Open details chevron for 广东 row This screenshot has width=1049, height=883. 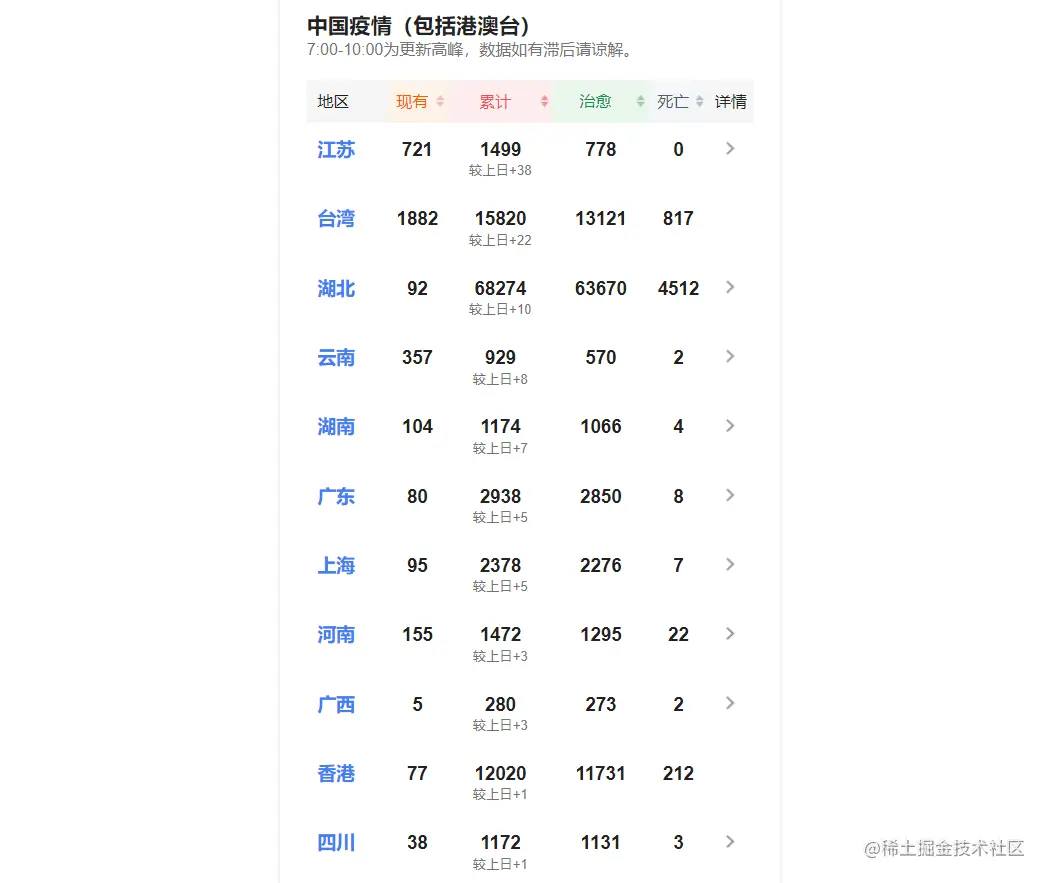(x=730, y=496)
